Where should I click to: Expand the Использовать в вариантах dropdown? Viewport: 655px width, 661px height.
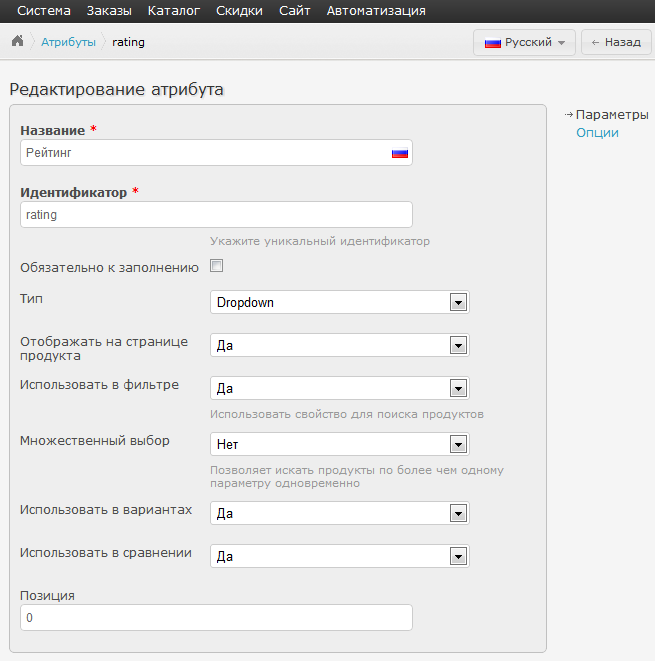(340, 513)
